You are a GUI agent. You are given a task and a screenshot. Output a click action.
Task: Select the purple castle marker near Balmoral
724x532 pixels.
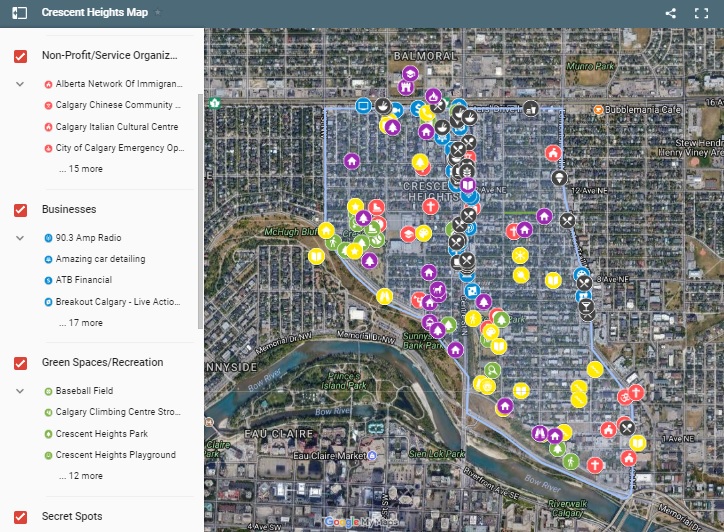[405, 87]
